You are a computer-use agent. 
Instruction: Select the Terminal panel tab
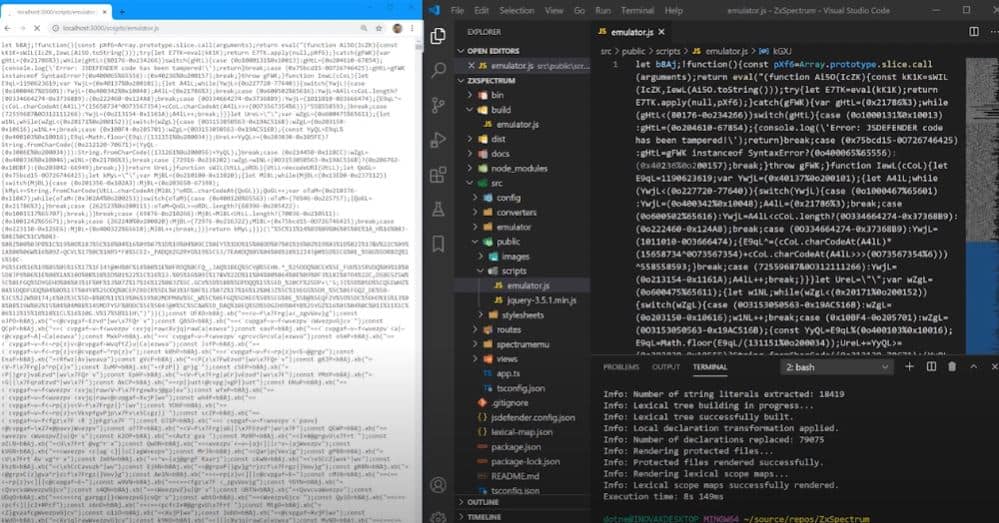coord(710,367)
